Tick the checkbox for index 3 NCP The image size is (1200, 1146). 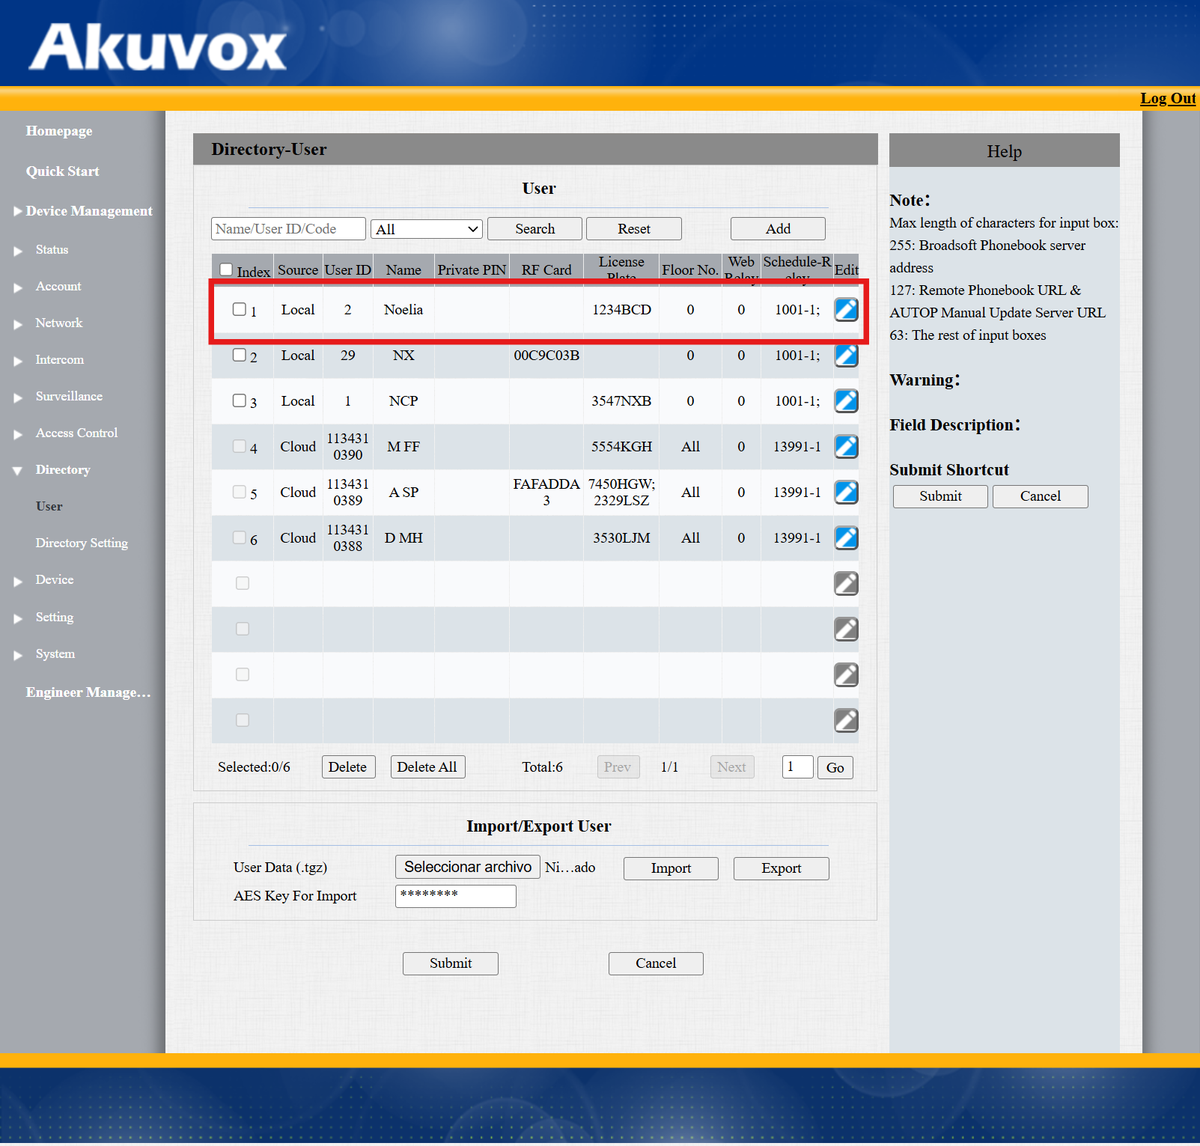coord(239,400)
